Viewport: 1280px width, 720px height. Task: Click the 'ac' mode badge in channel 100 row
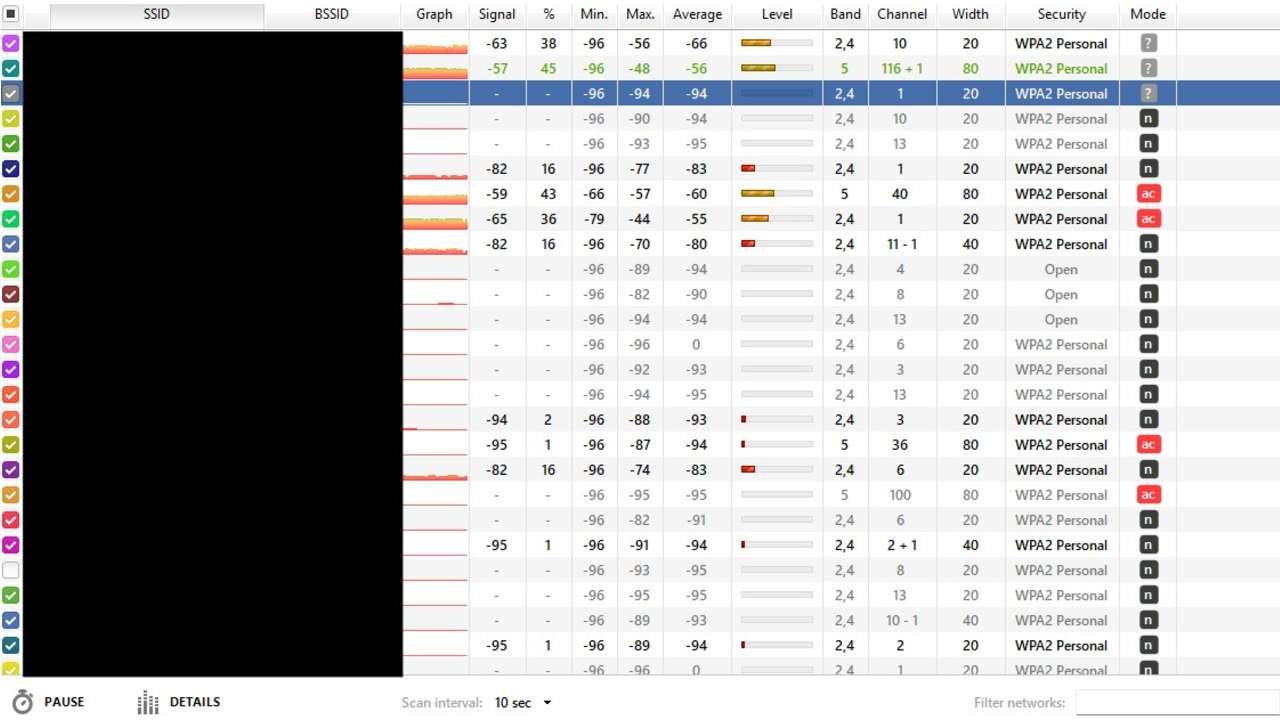pyautogui.click(x=1148, y=495)
